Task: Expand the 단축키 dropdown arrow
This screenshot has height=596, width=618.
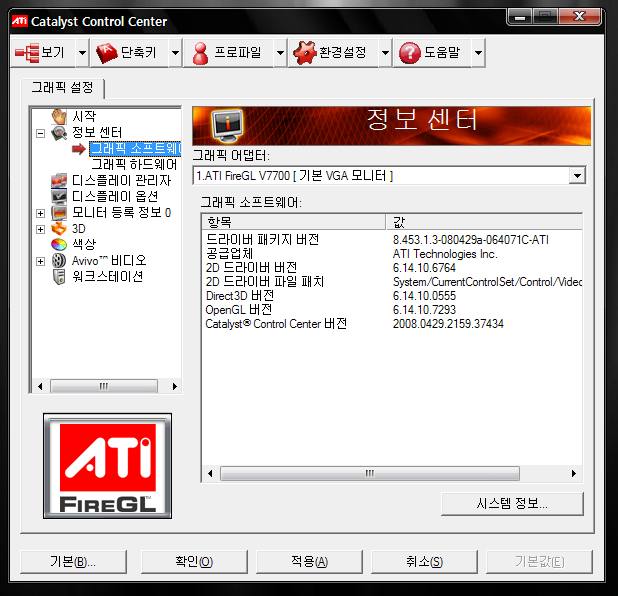Action: (x=175, y=52)
